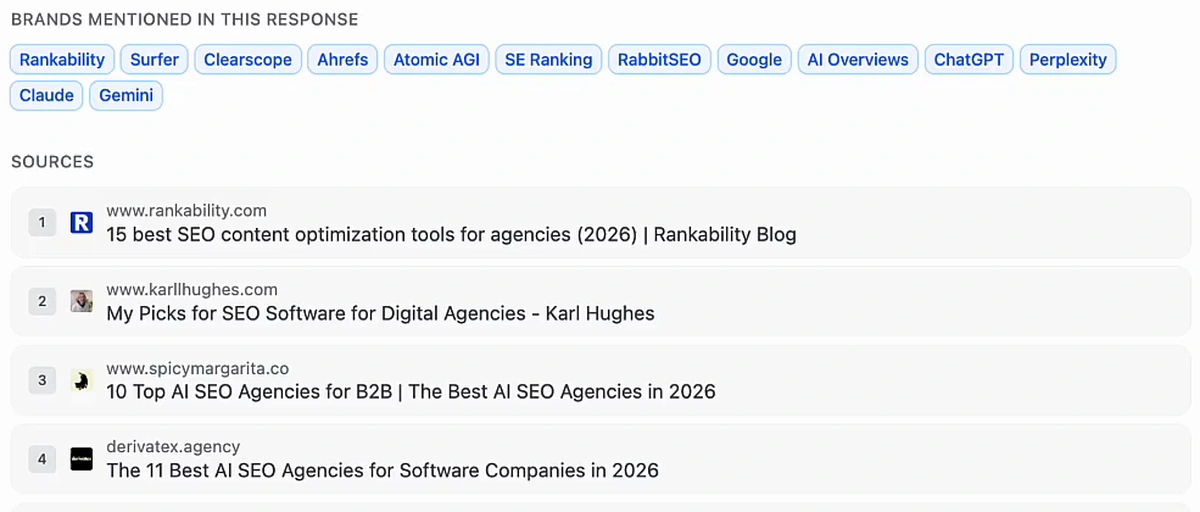Screen dimensions: 1200x512
Task: Click the Atomic AGI brand tag
Action: 437,59
